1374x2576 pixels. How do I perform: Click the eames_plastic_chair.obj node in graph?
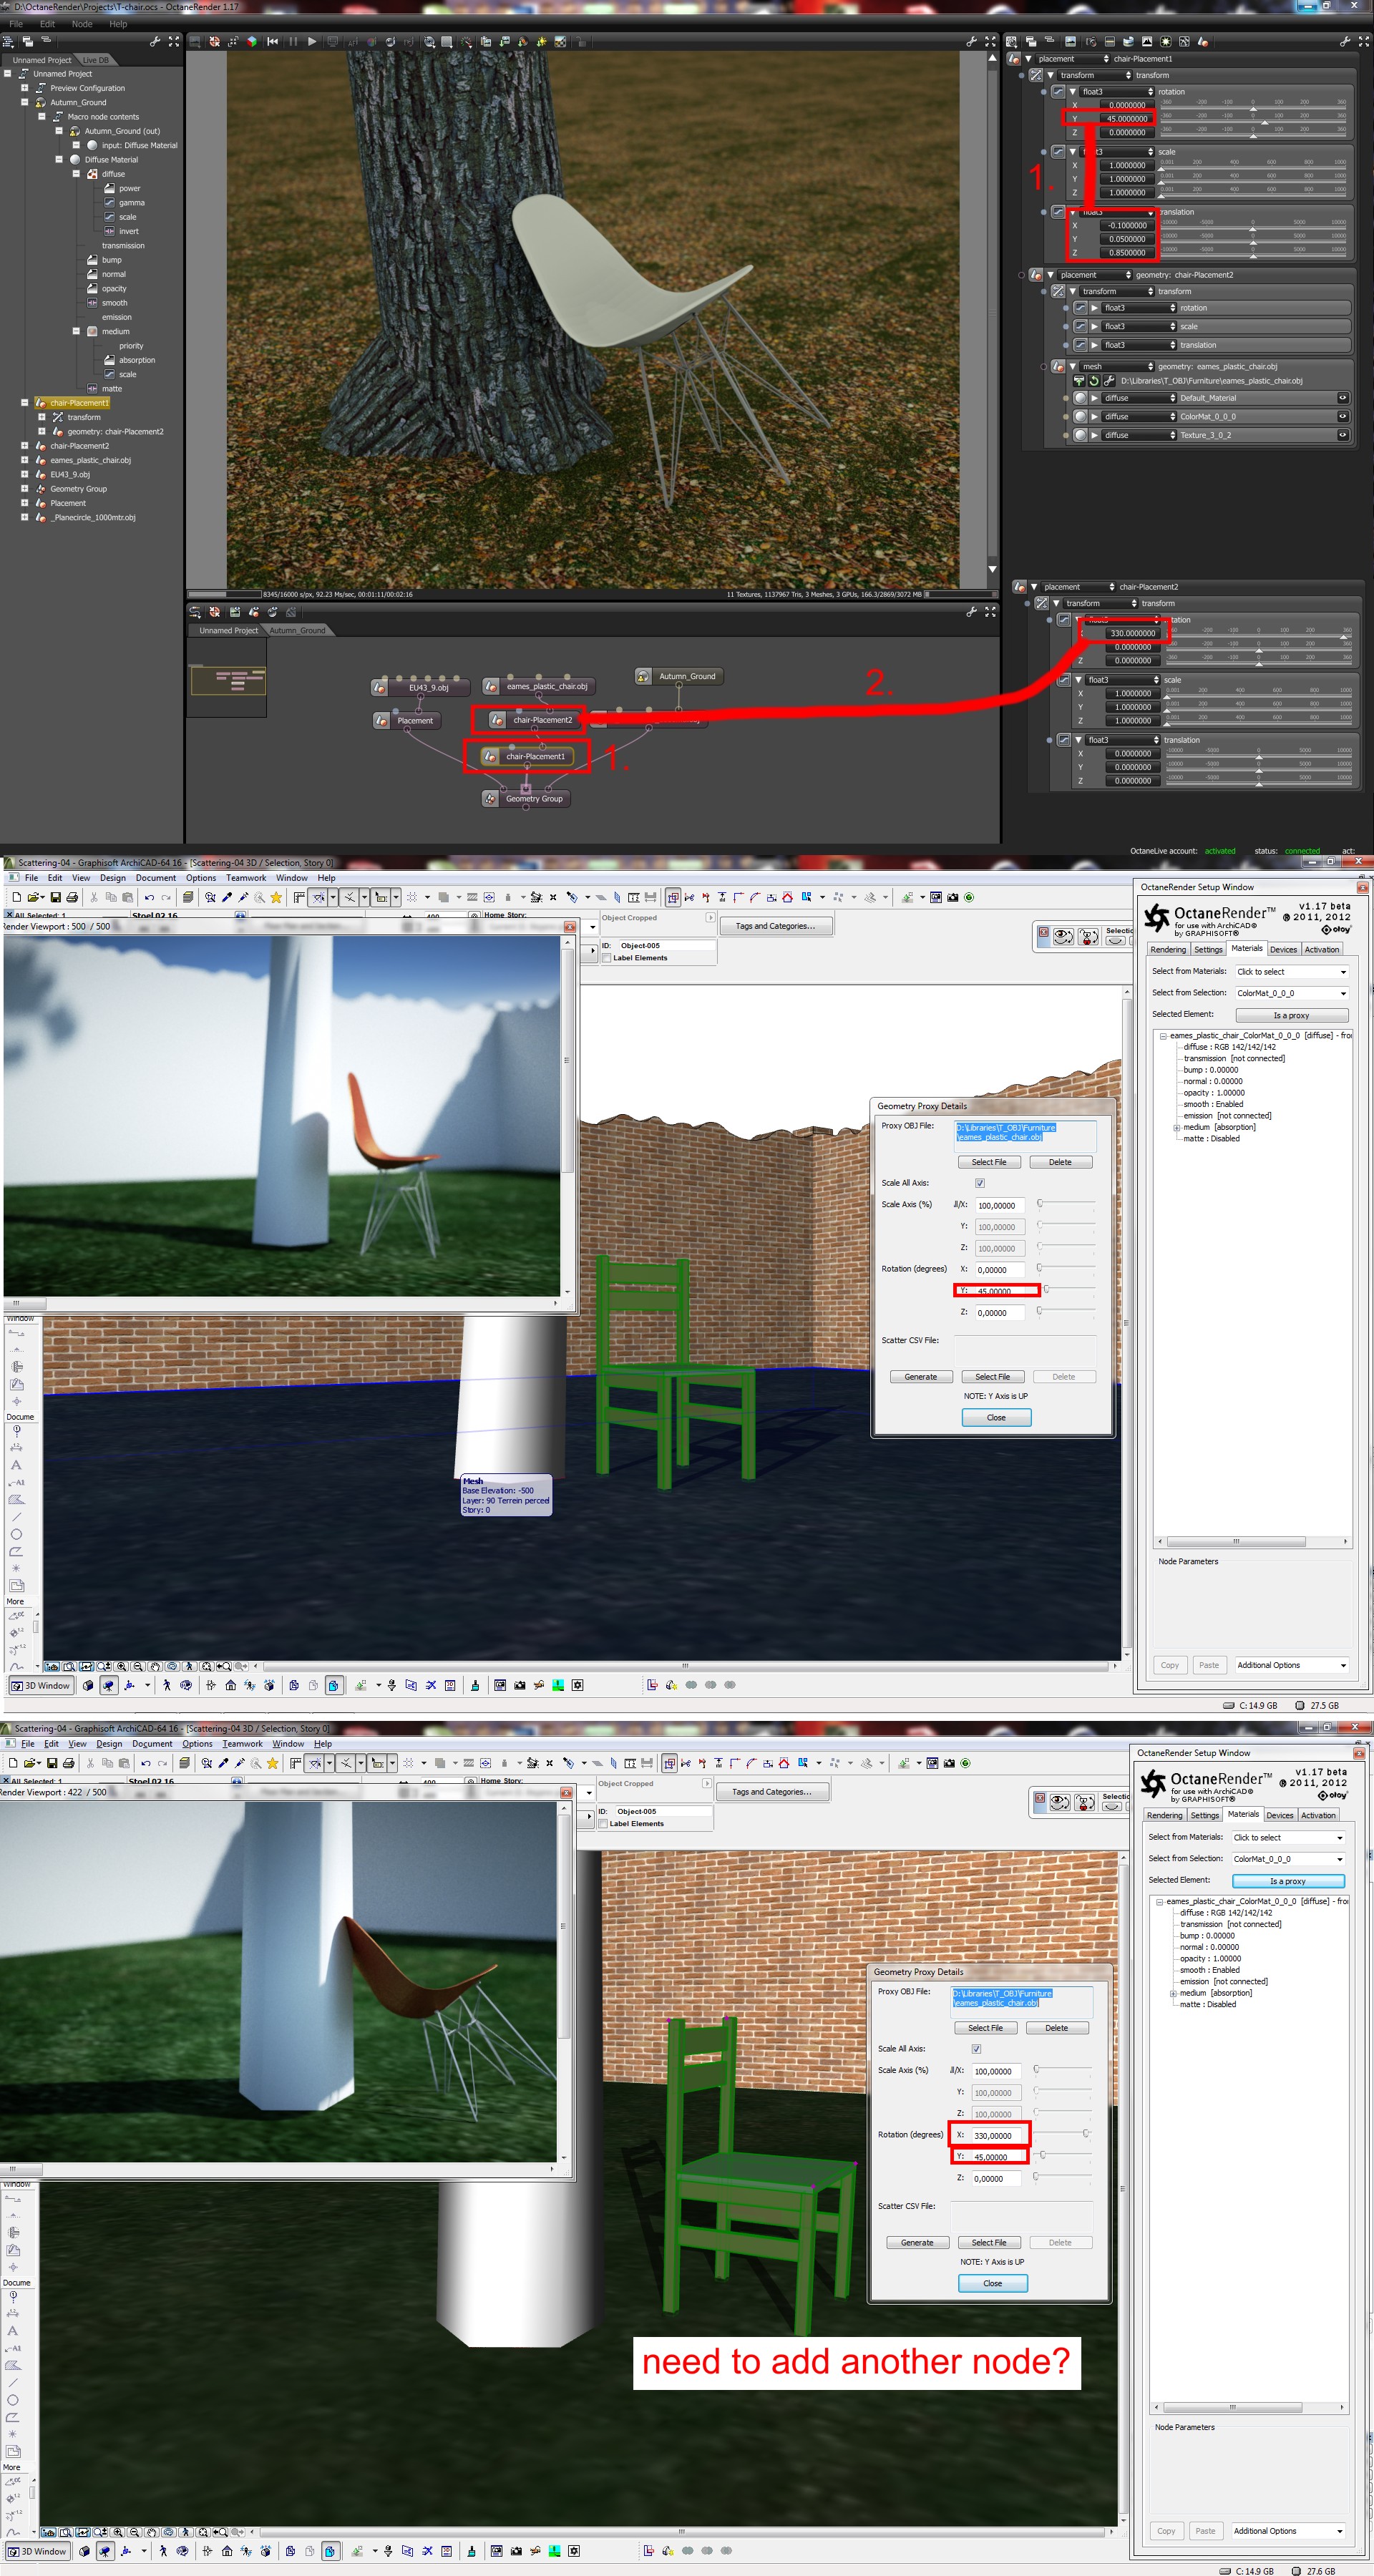pos(545,687)
